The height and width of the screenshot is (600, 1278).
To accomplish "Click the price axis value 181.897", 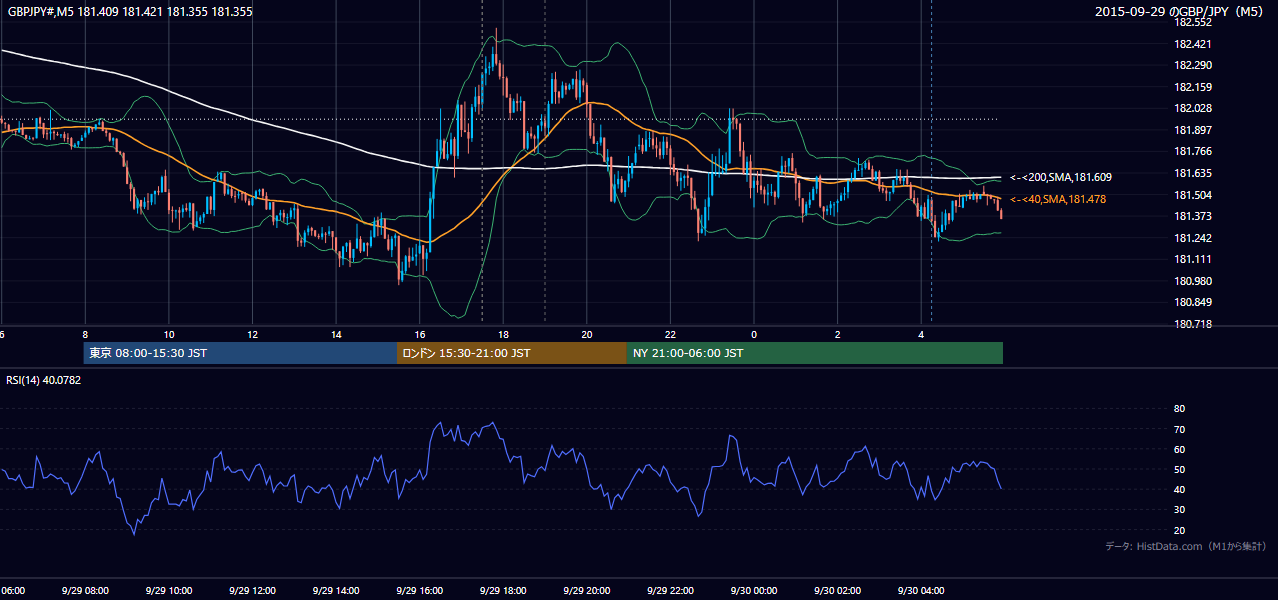I will pyautogui.click(x=1192, y=130).
